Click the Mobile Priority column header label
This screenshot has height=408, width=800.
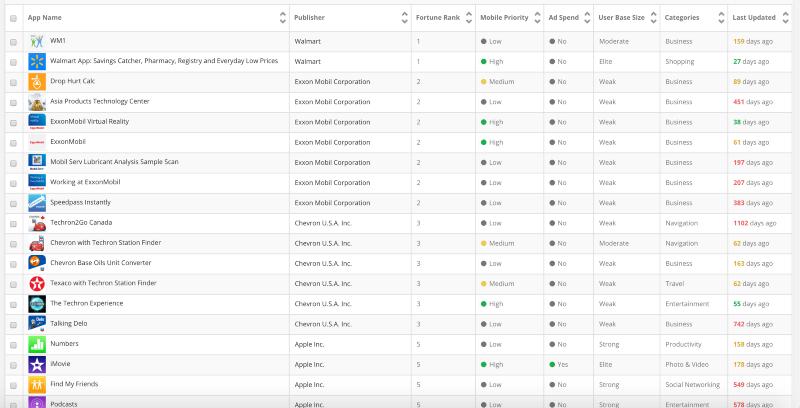504,17
